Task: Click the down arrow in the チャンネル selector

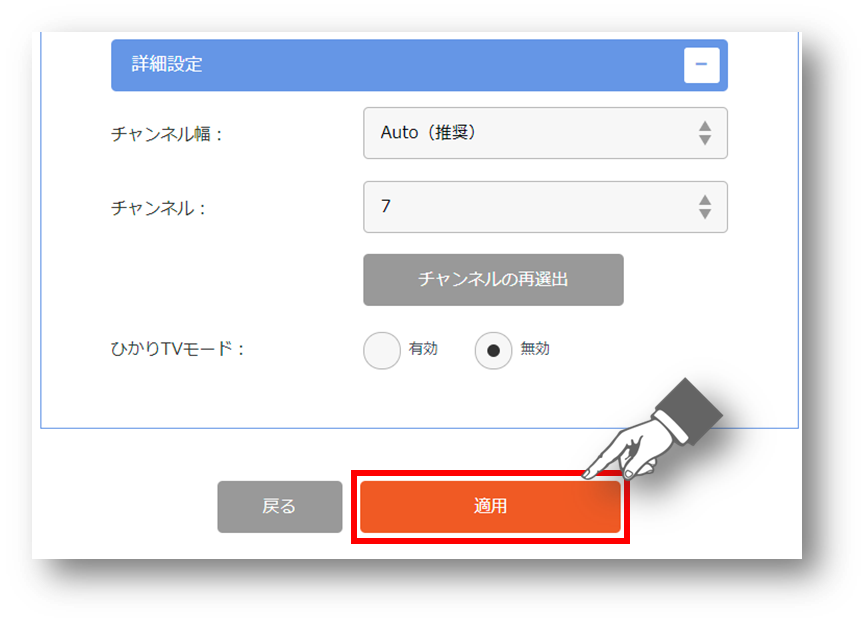Action: pos(704,214)
